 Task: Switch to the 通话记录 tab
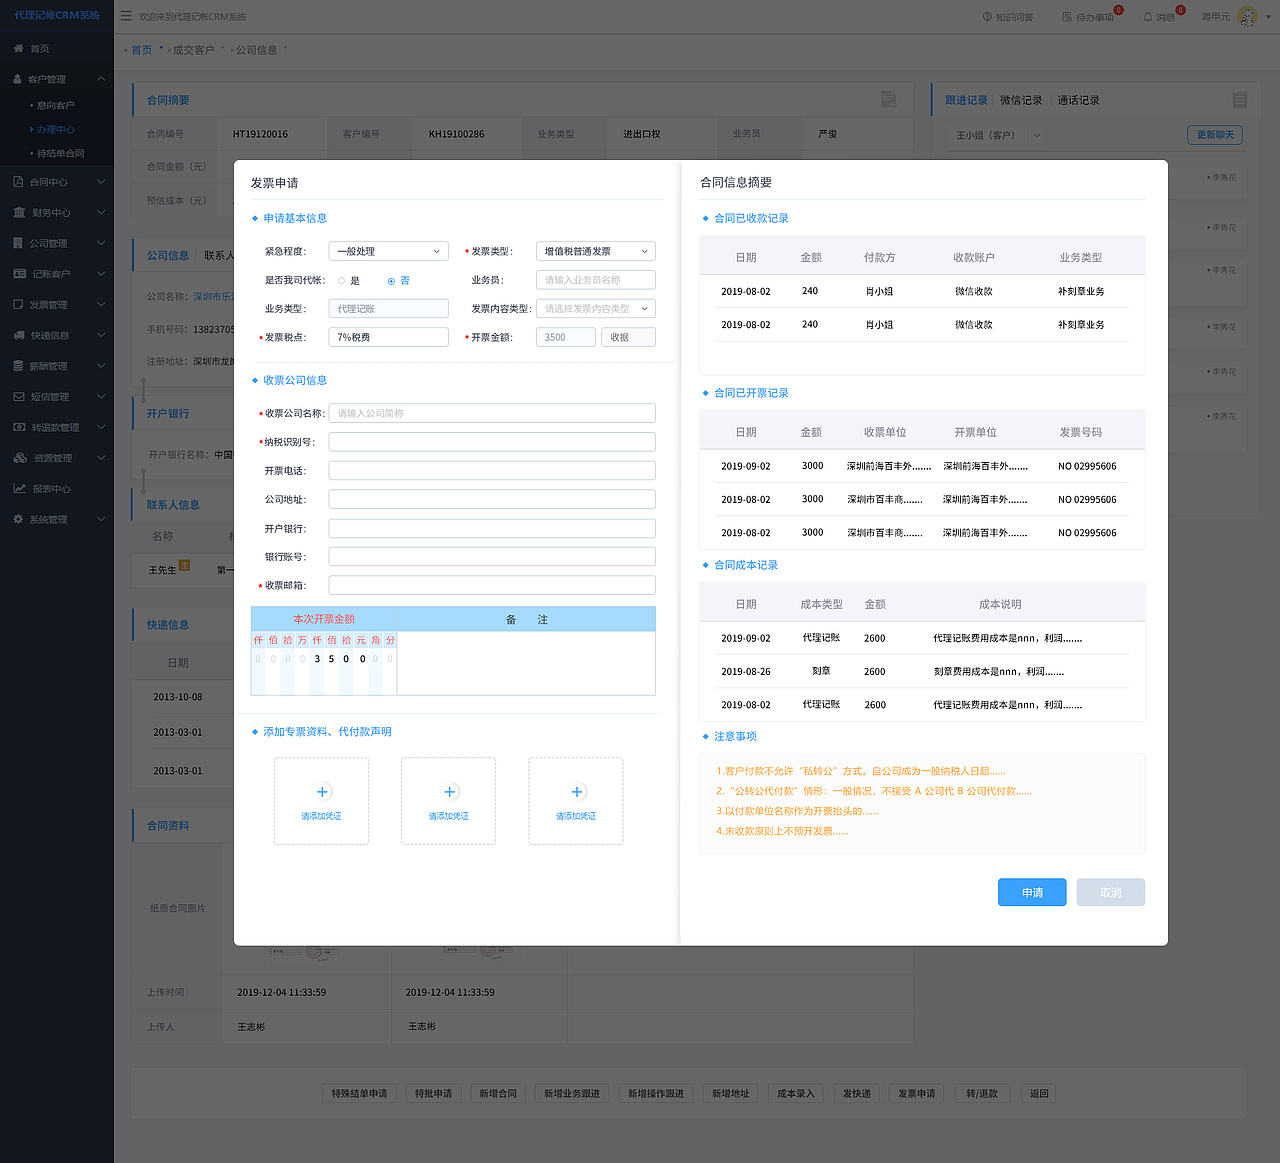click(1078, 100)
